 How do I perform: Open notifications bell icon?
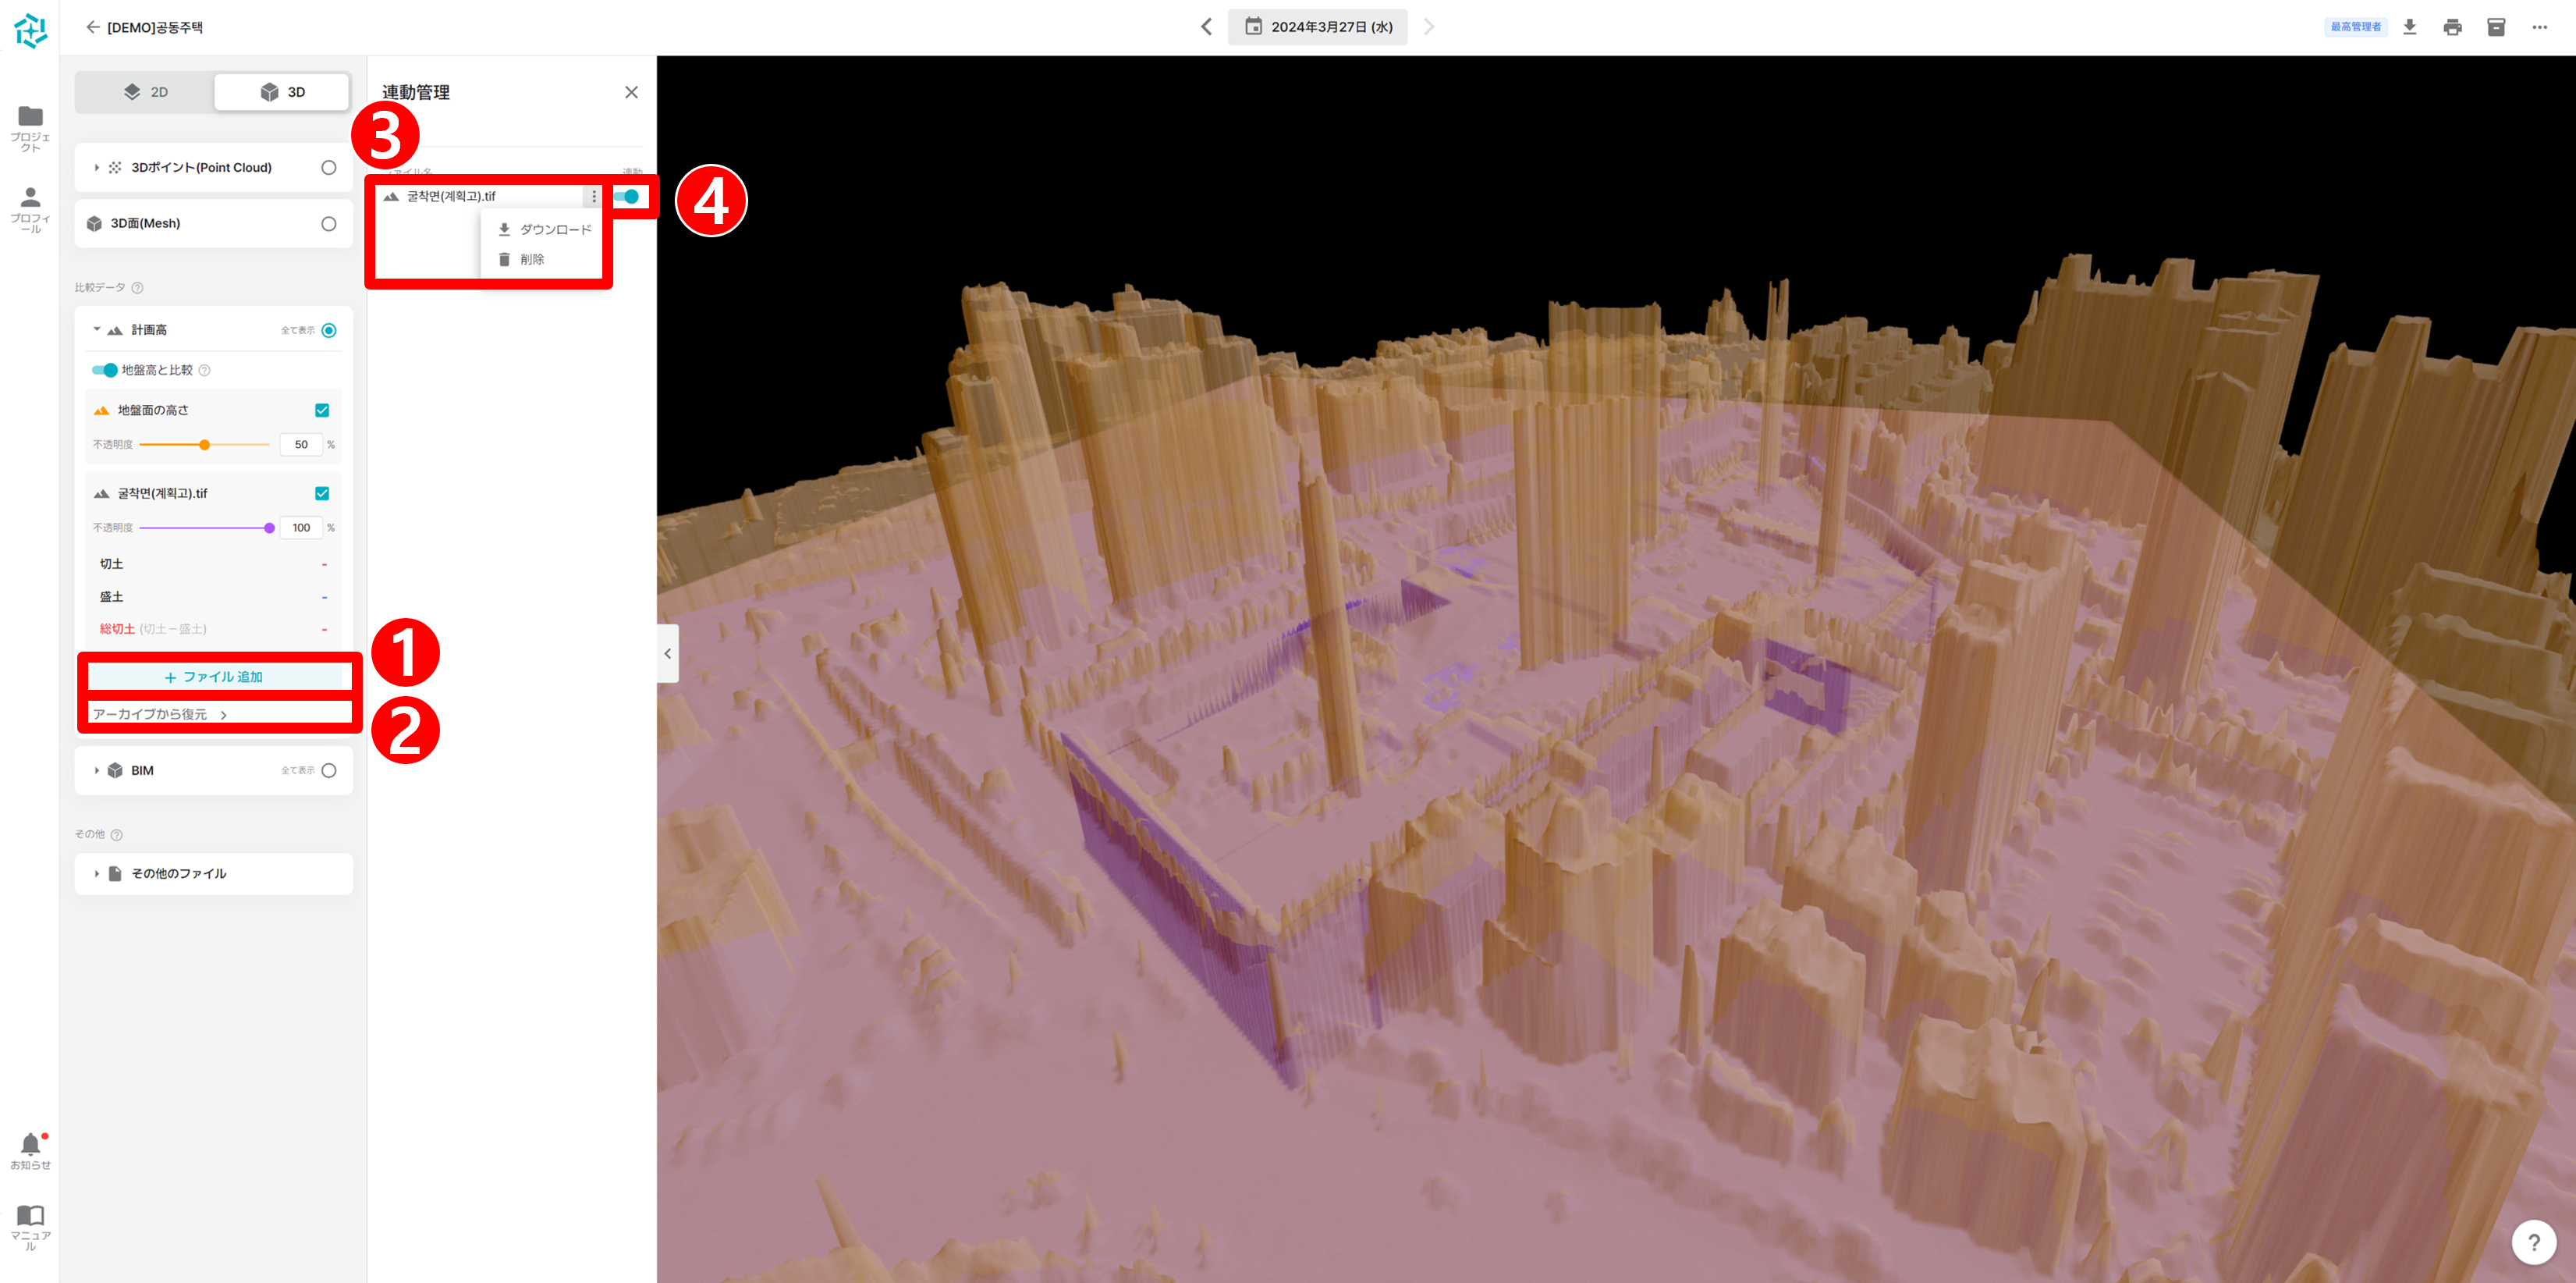click(30, 1143)
